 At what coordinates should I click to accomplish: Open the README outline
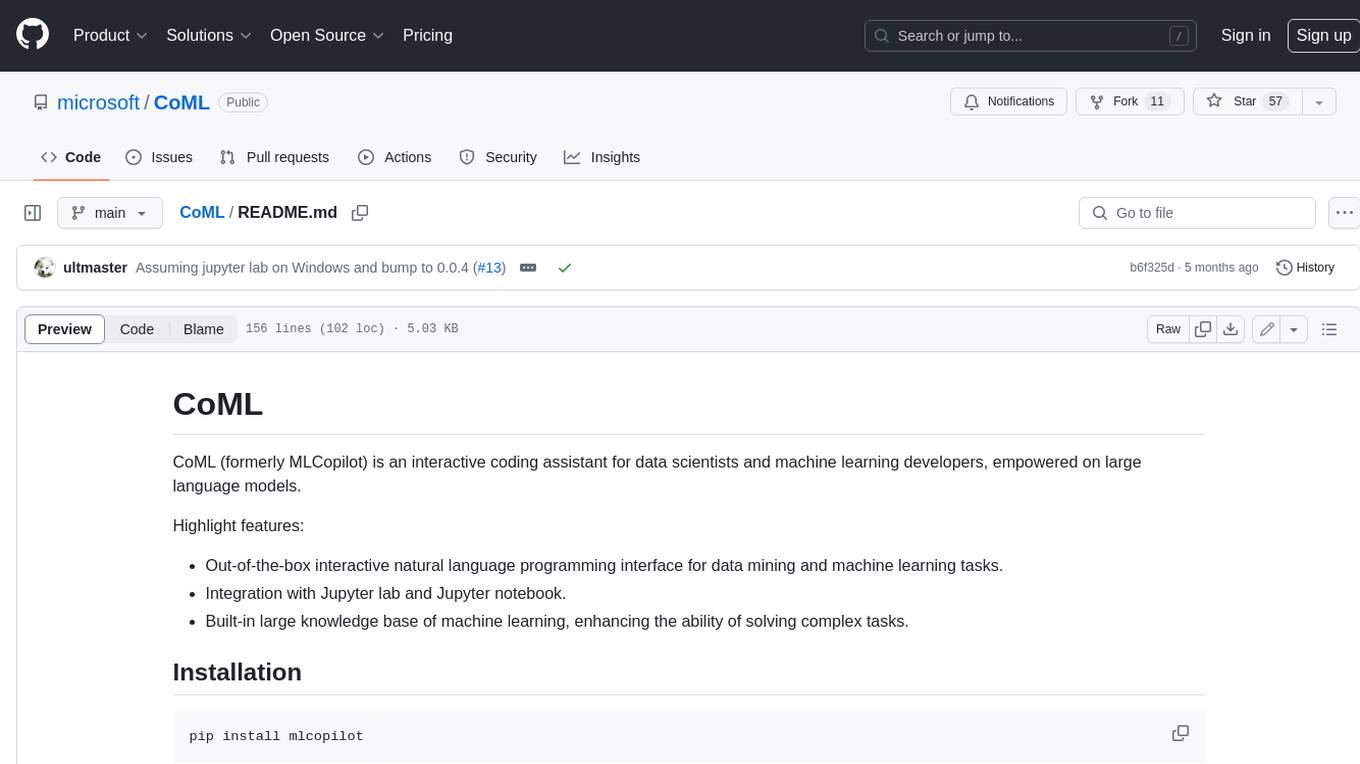coord(1329,329)
